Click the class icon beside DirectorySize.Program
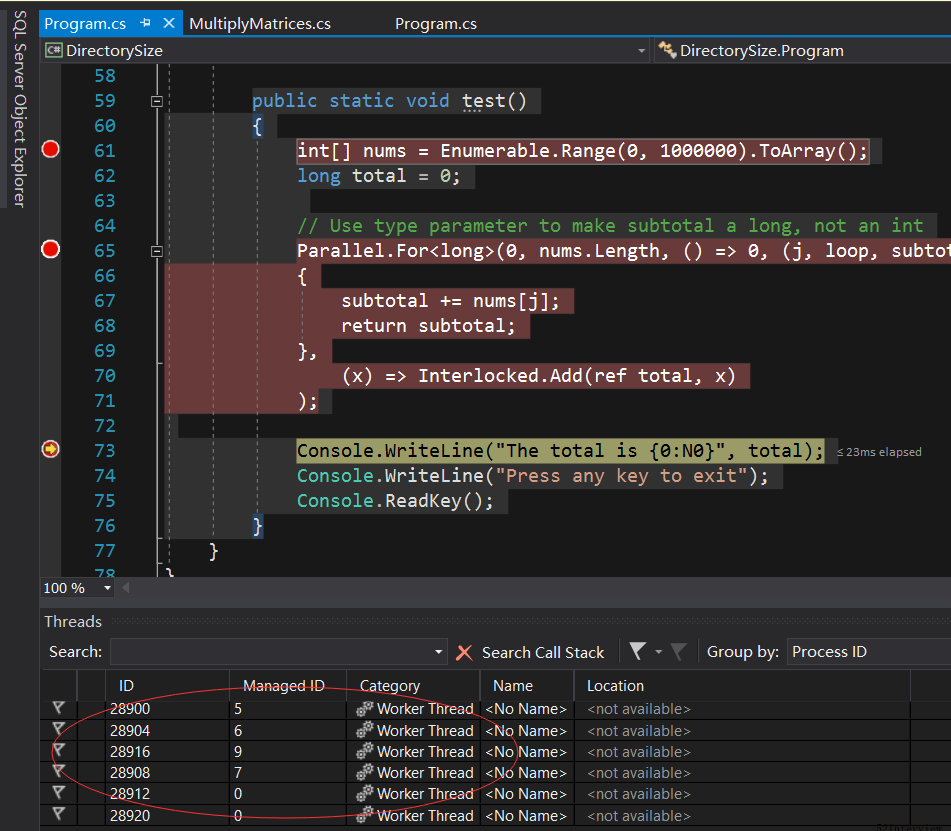The height and width of the screenshot is (831, 951). click(667, 50)
